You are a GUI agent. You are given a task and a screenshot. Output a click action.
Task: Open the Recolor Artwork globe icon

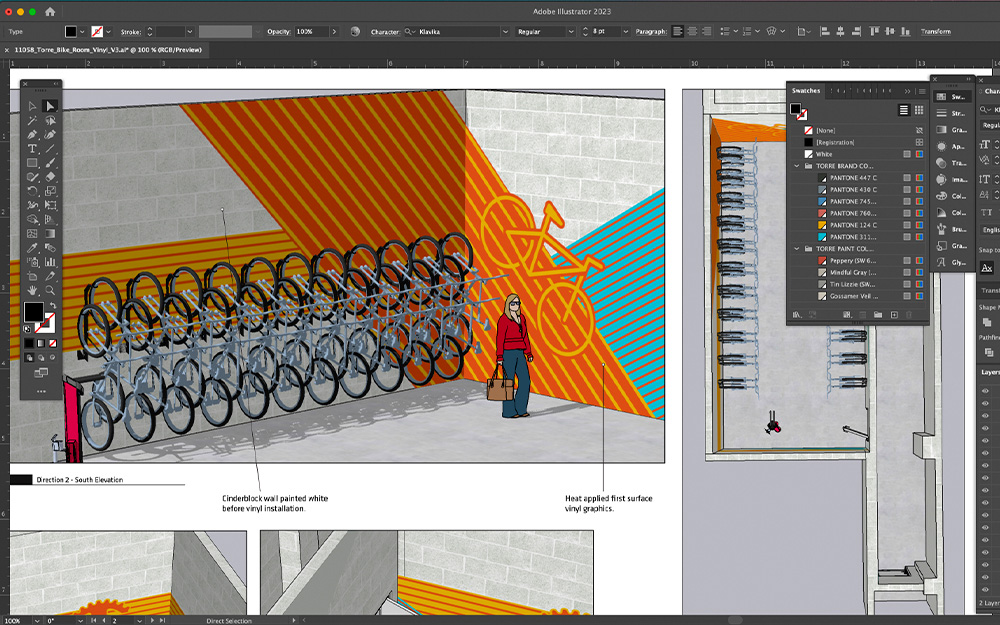[355, 31]
